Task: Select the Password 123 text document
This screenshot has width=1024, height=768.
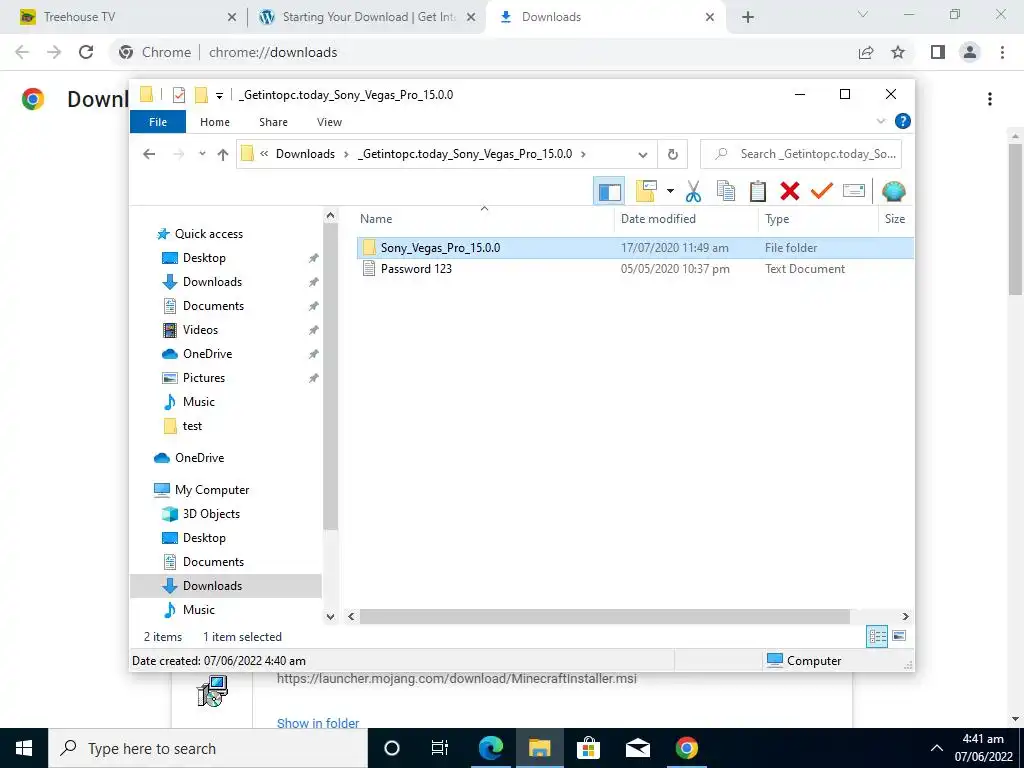Action: 416,268
